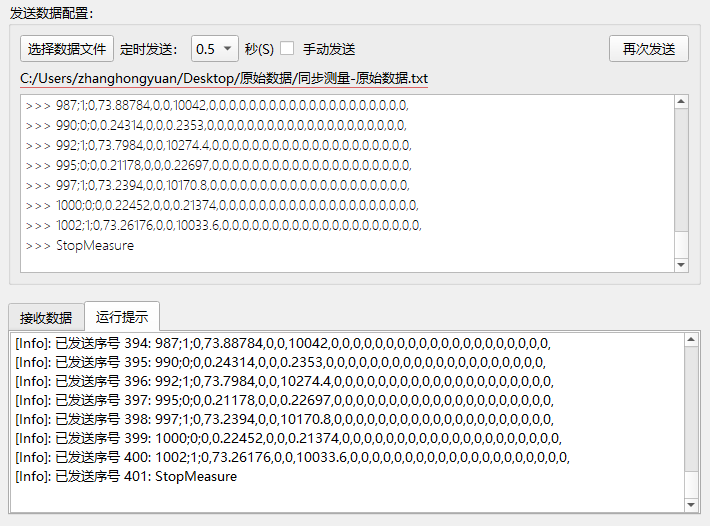Switch to the 接收数据 tab
This screenshot has height=526, width=710.
point(46,317)
